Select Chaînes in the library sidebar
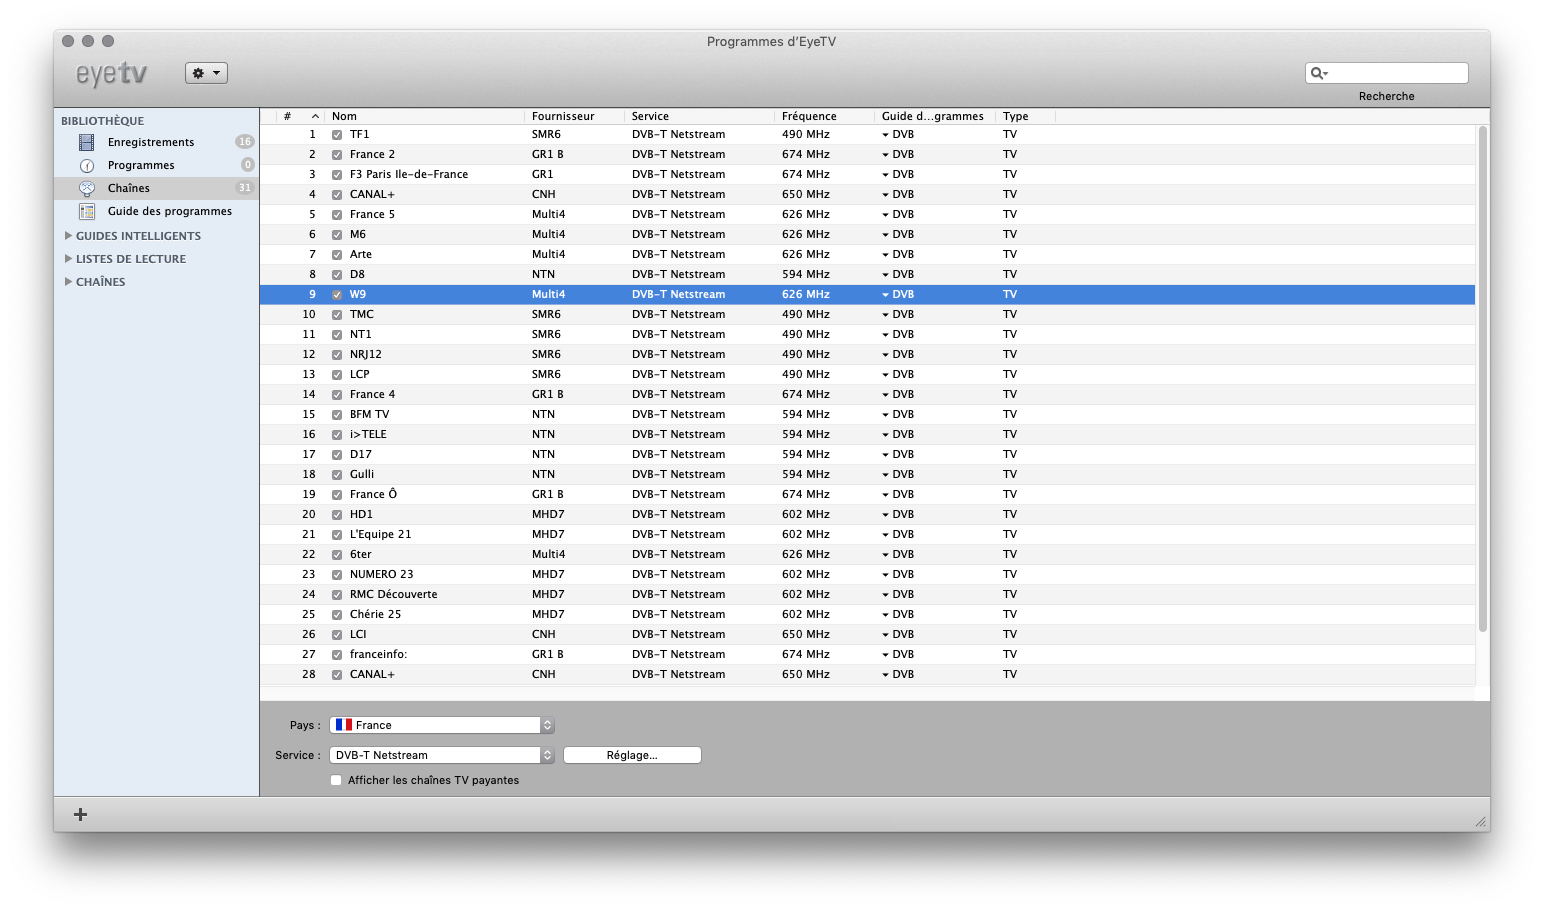The height and width of the screenshot is (910, 1544). [x=156, y=188]
